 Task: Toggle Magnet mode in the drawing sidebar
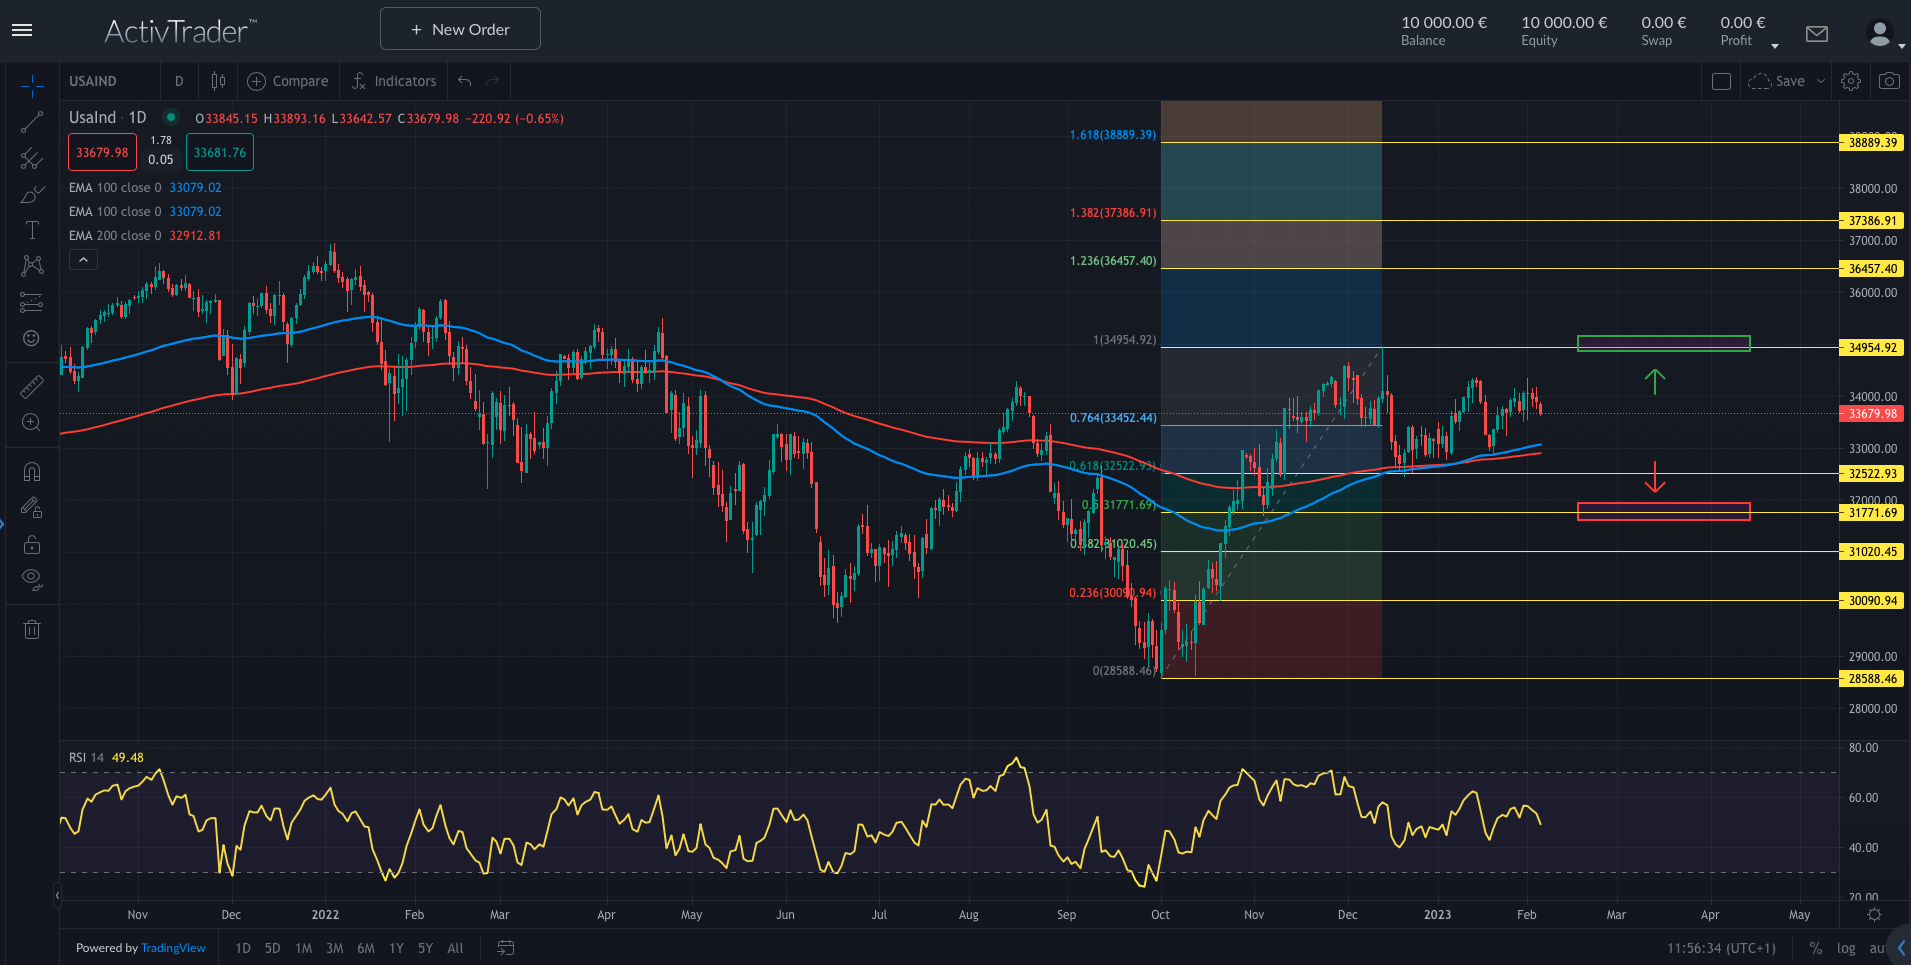point(31,470)
